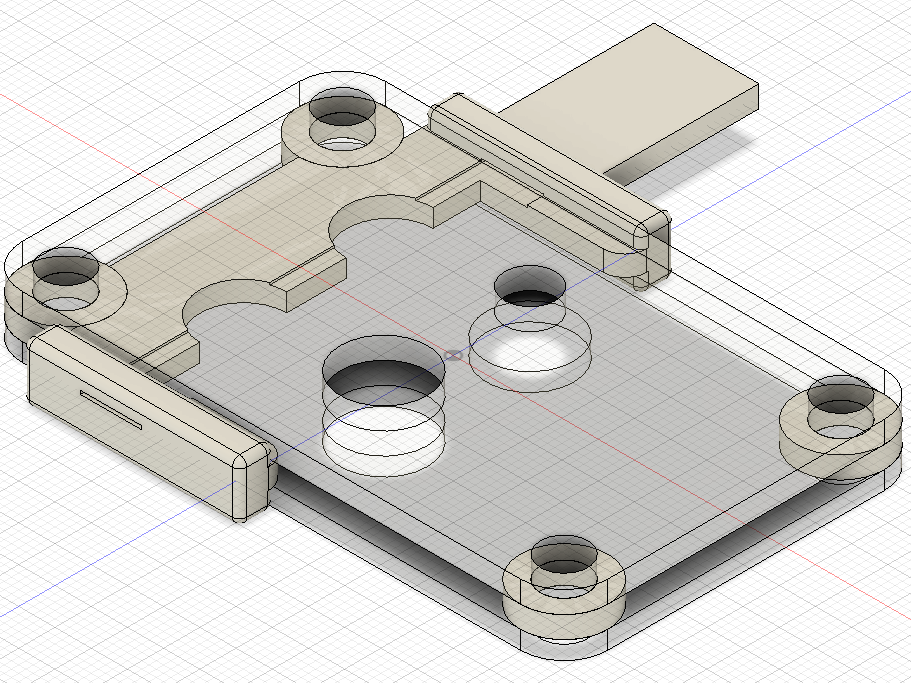The width and height of the screenshot is (911, 683).
Task: Select the right corner standoff hole
Action: [x=839, y=400]
